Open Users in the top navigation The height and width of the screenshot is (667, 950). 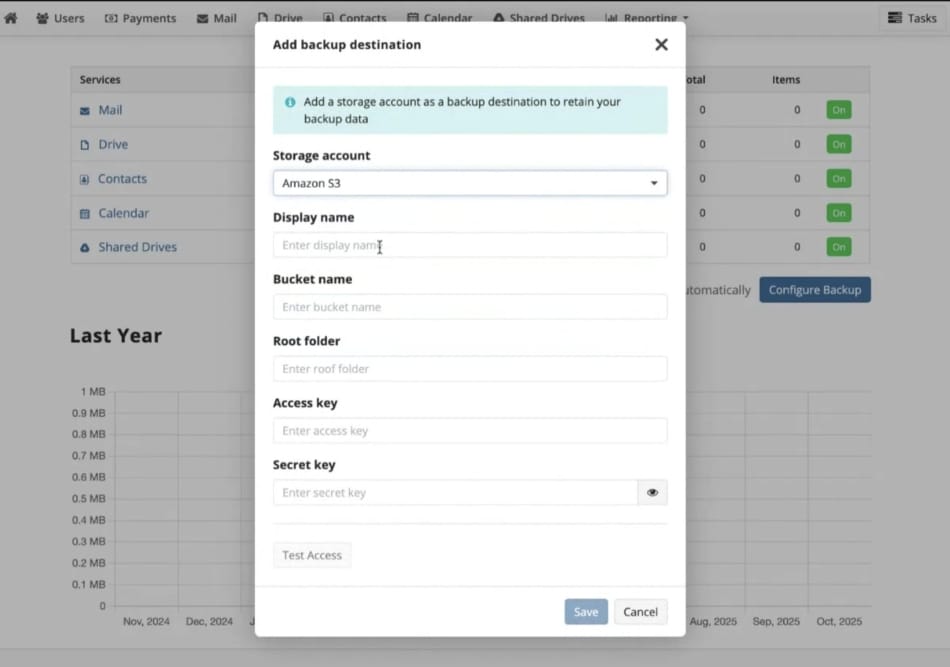tap(60, 18)
